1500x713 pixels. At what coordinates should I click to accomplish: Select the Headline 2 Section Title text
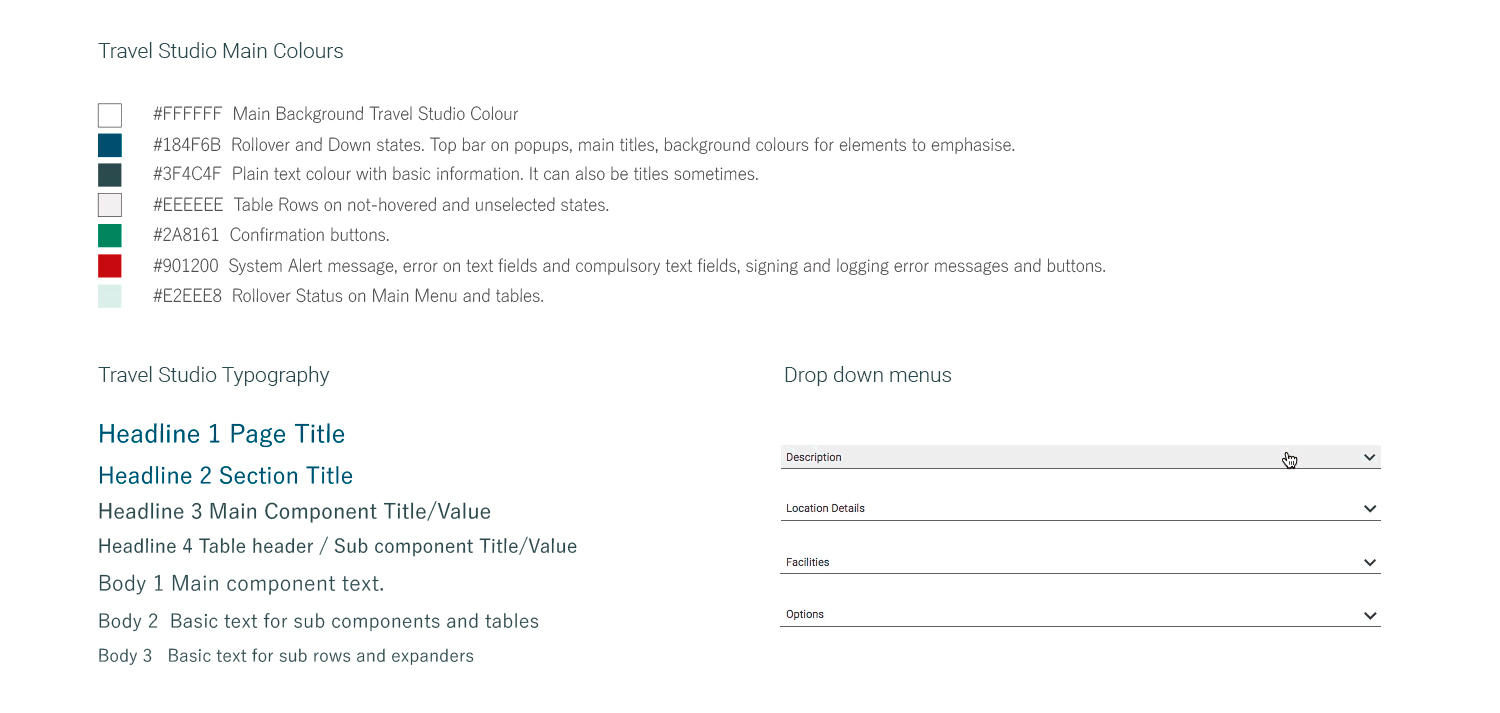click(x=226, y=475)
